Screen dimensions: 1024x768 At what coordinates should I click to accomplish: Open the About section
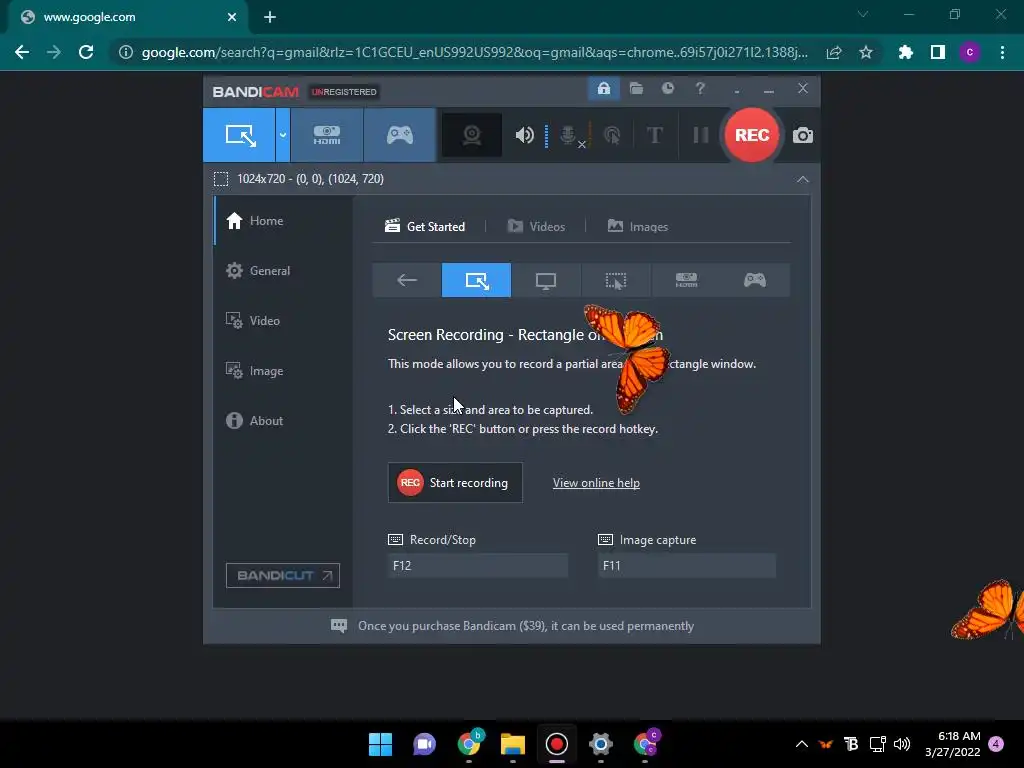point(283,421)
